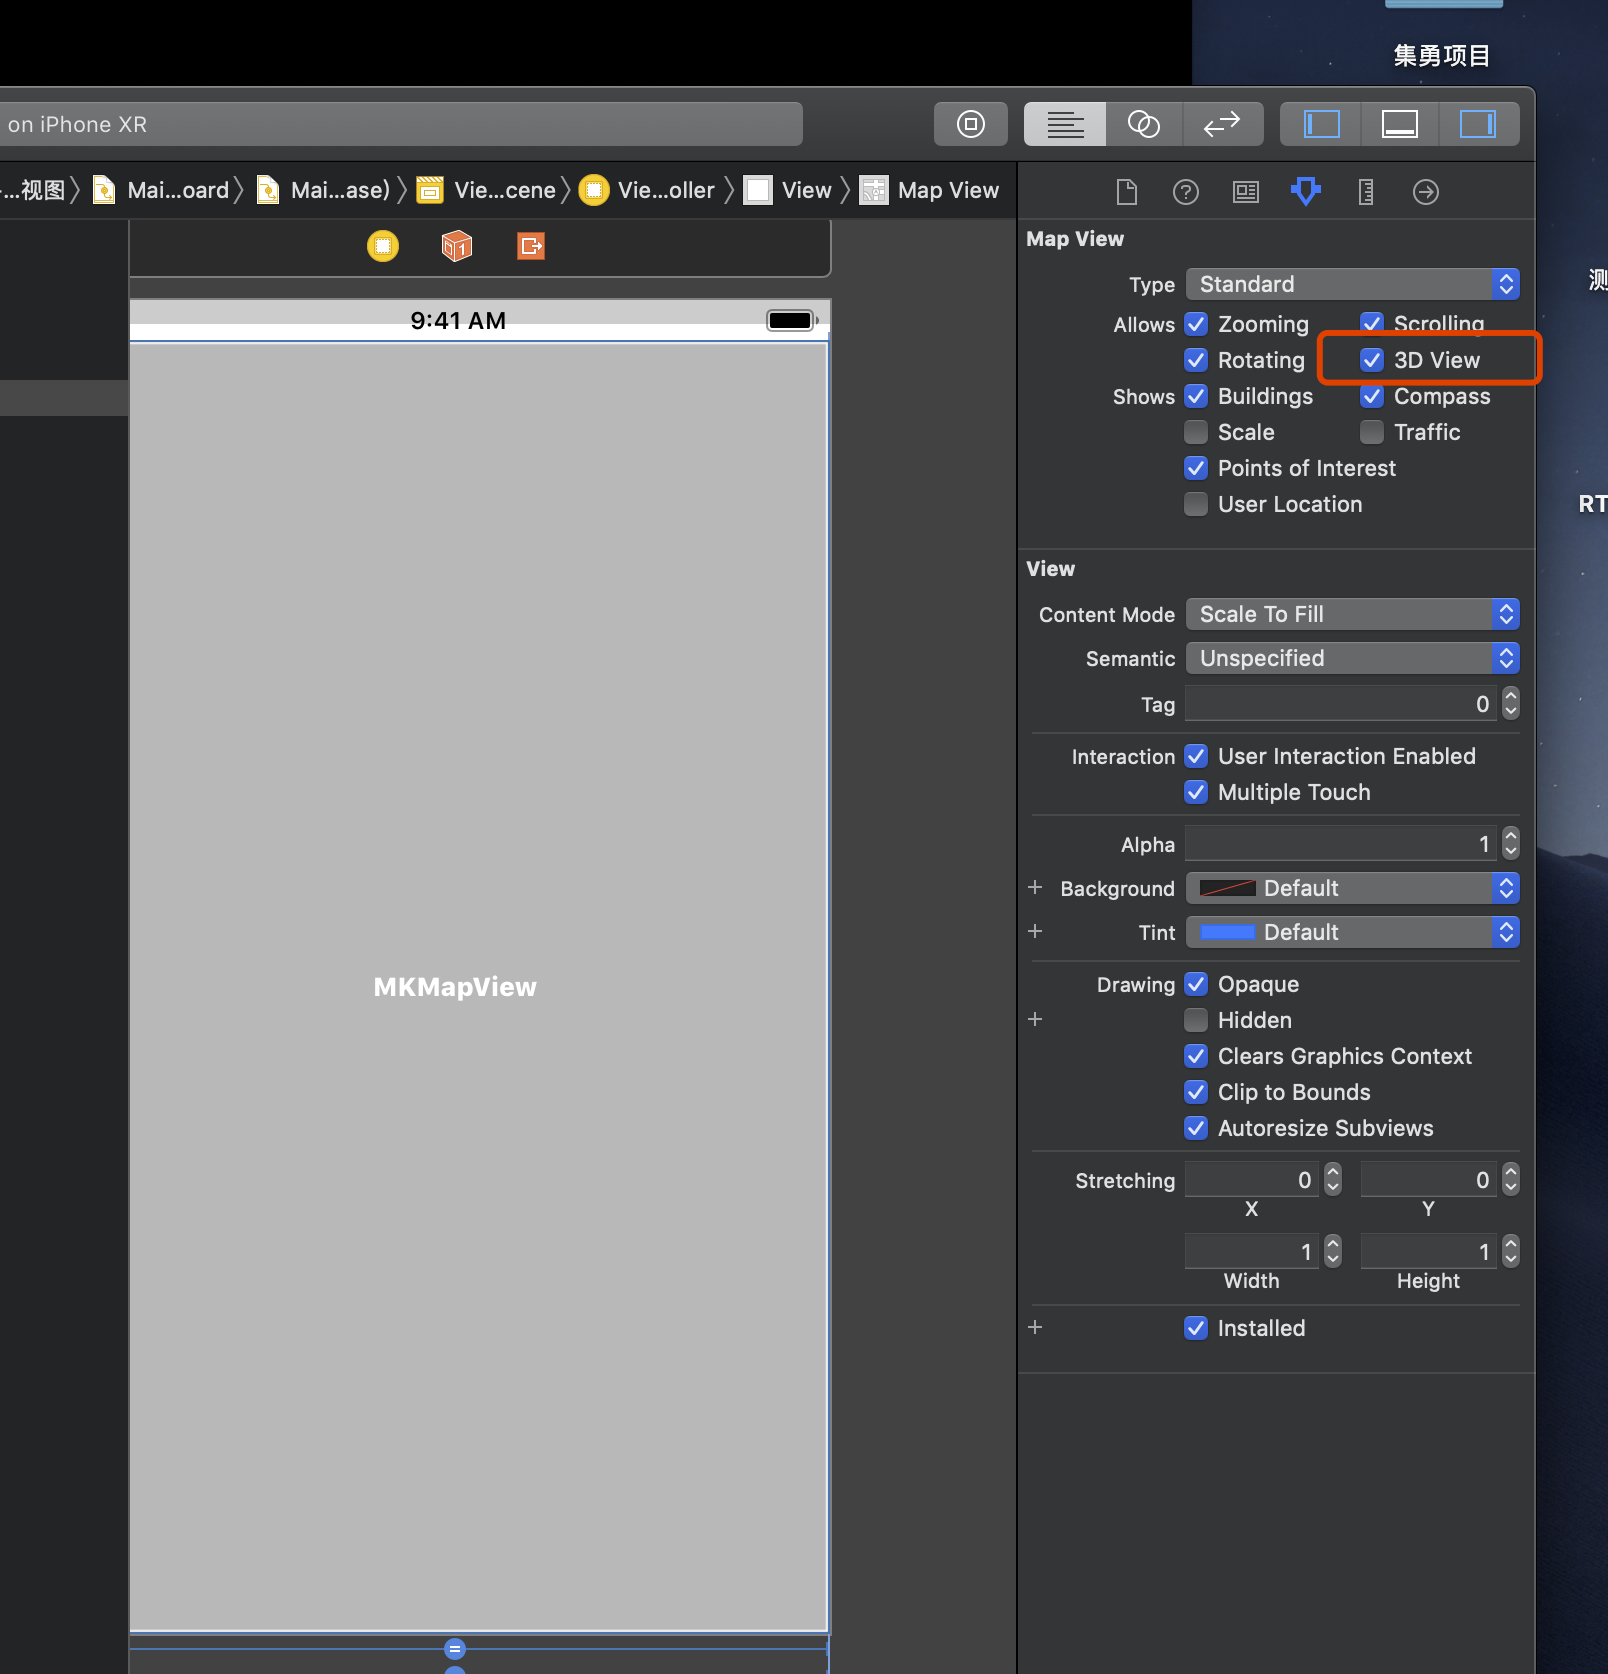This screenshot has height=1674, width=1608.
Task: Click the Library object button
Action: pyautogui.click(x=970, y=124)
